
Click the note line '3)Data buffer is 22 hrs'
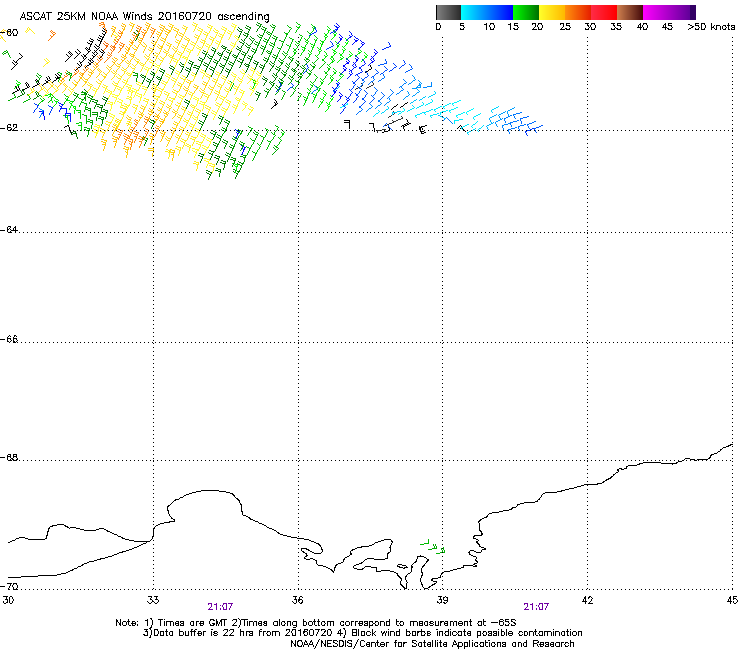point(362,633)
